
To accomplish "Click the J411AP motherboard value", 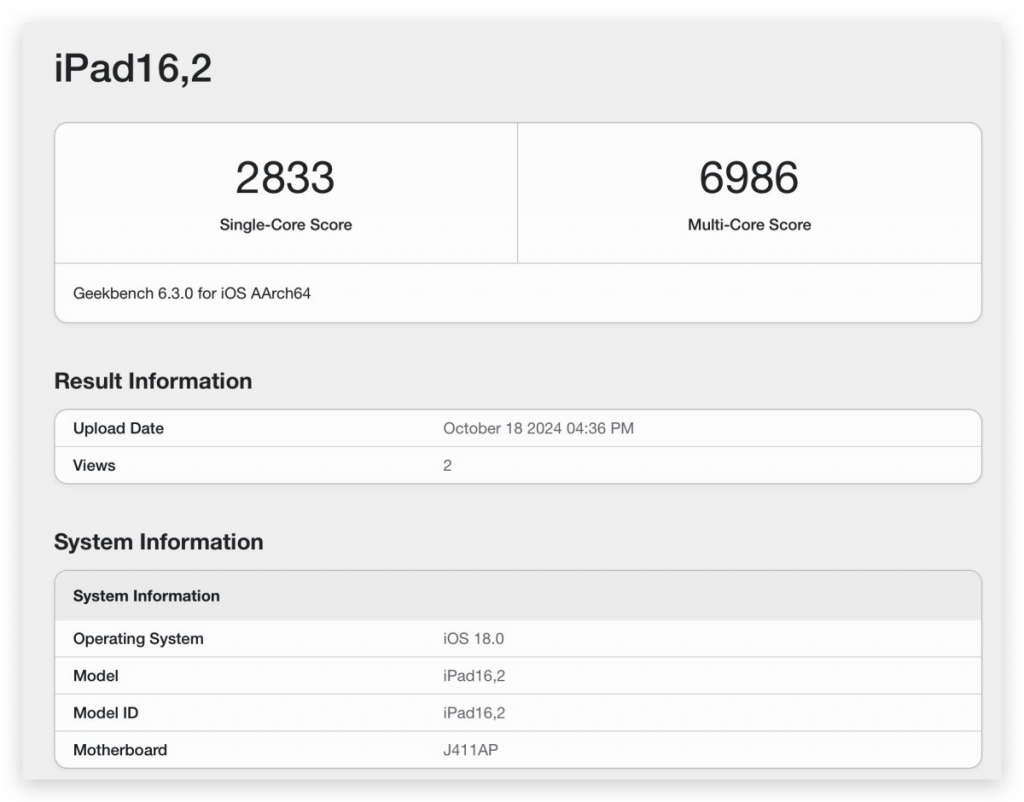I will pos(470,750).
